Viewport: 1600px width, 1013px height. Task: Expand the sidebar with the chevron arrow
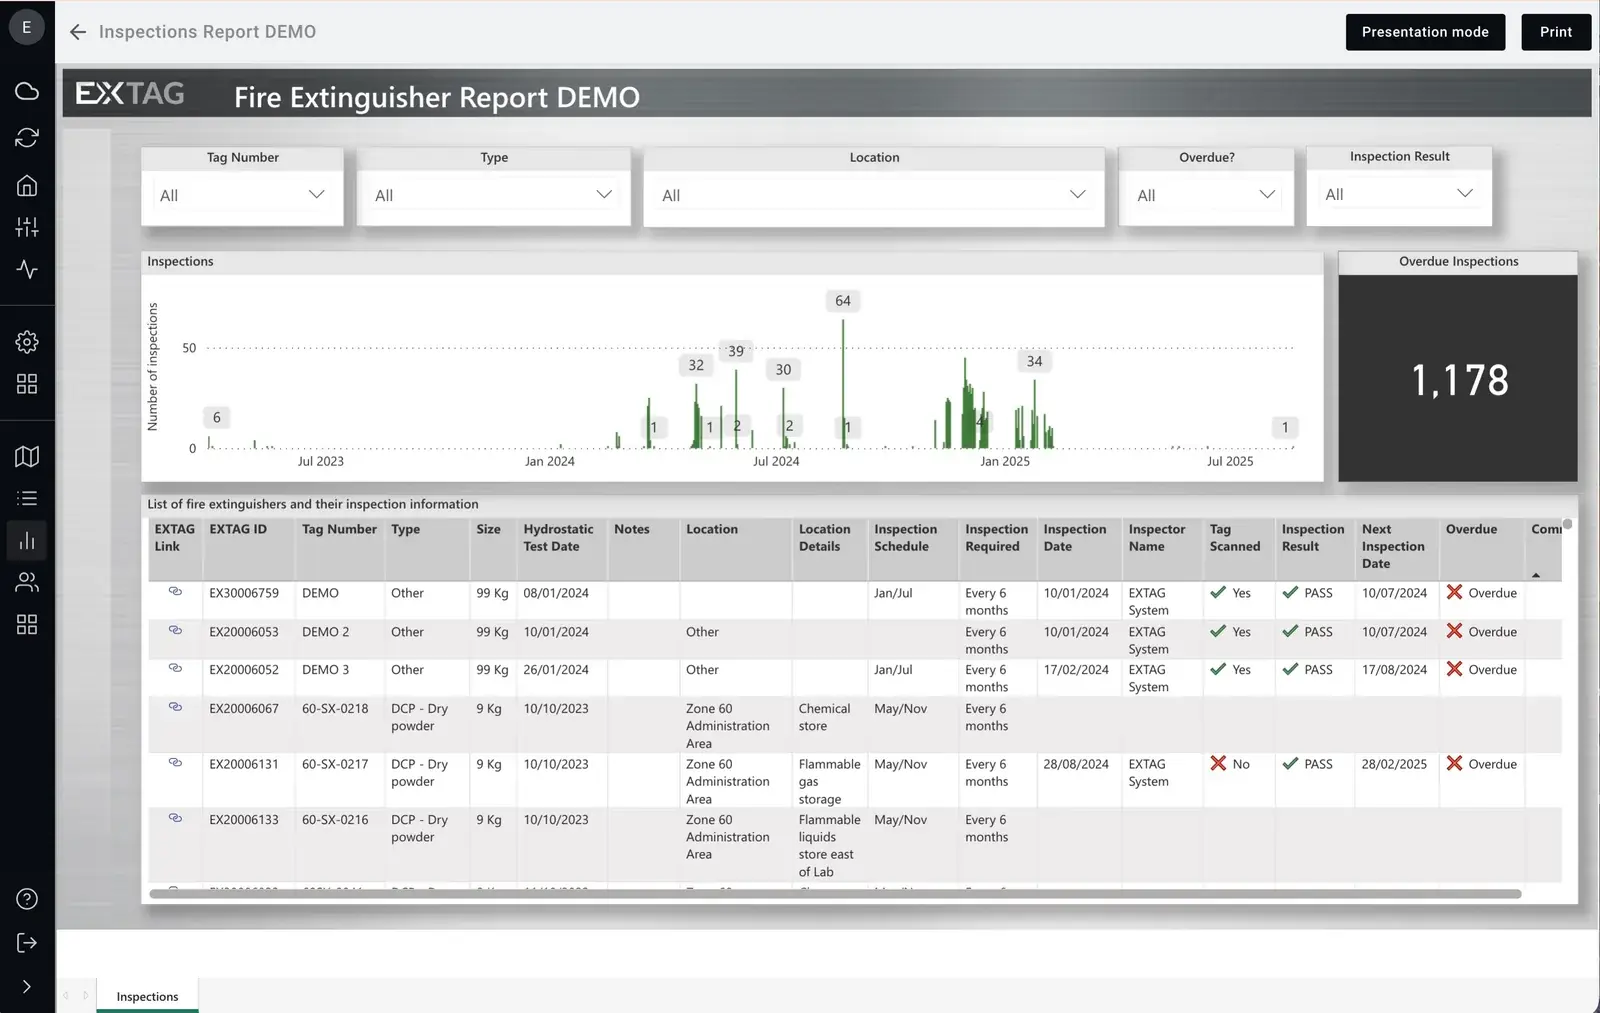point(27,987)
